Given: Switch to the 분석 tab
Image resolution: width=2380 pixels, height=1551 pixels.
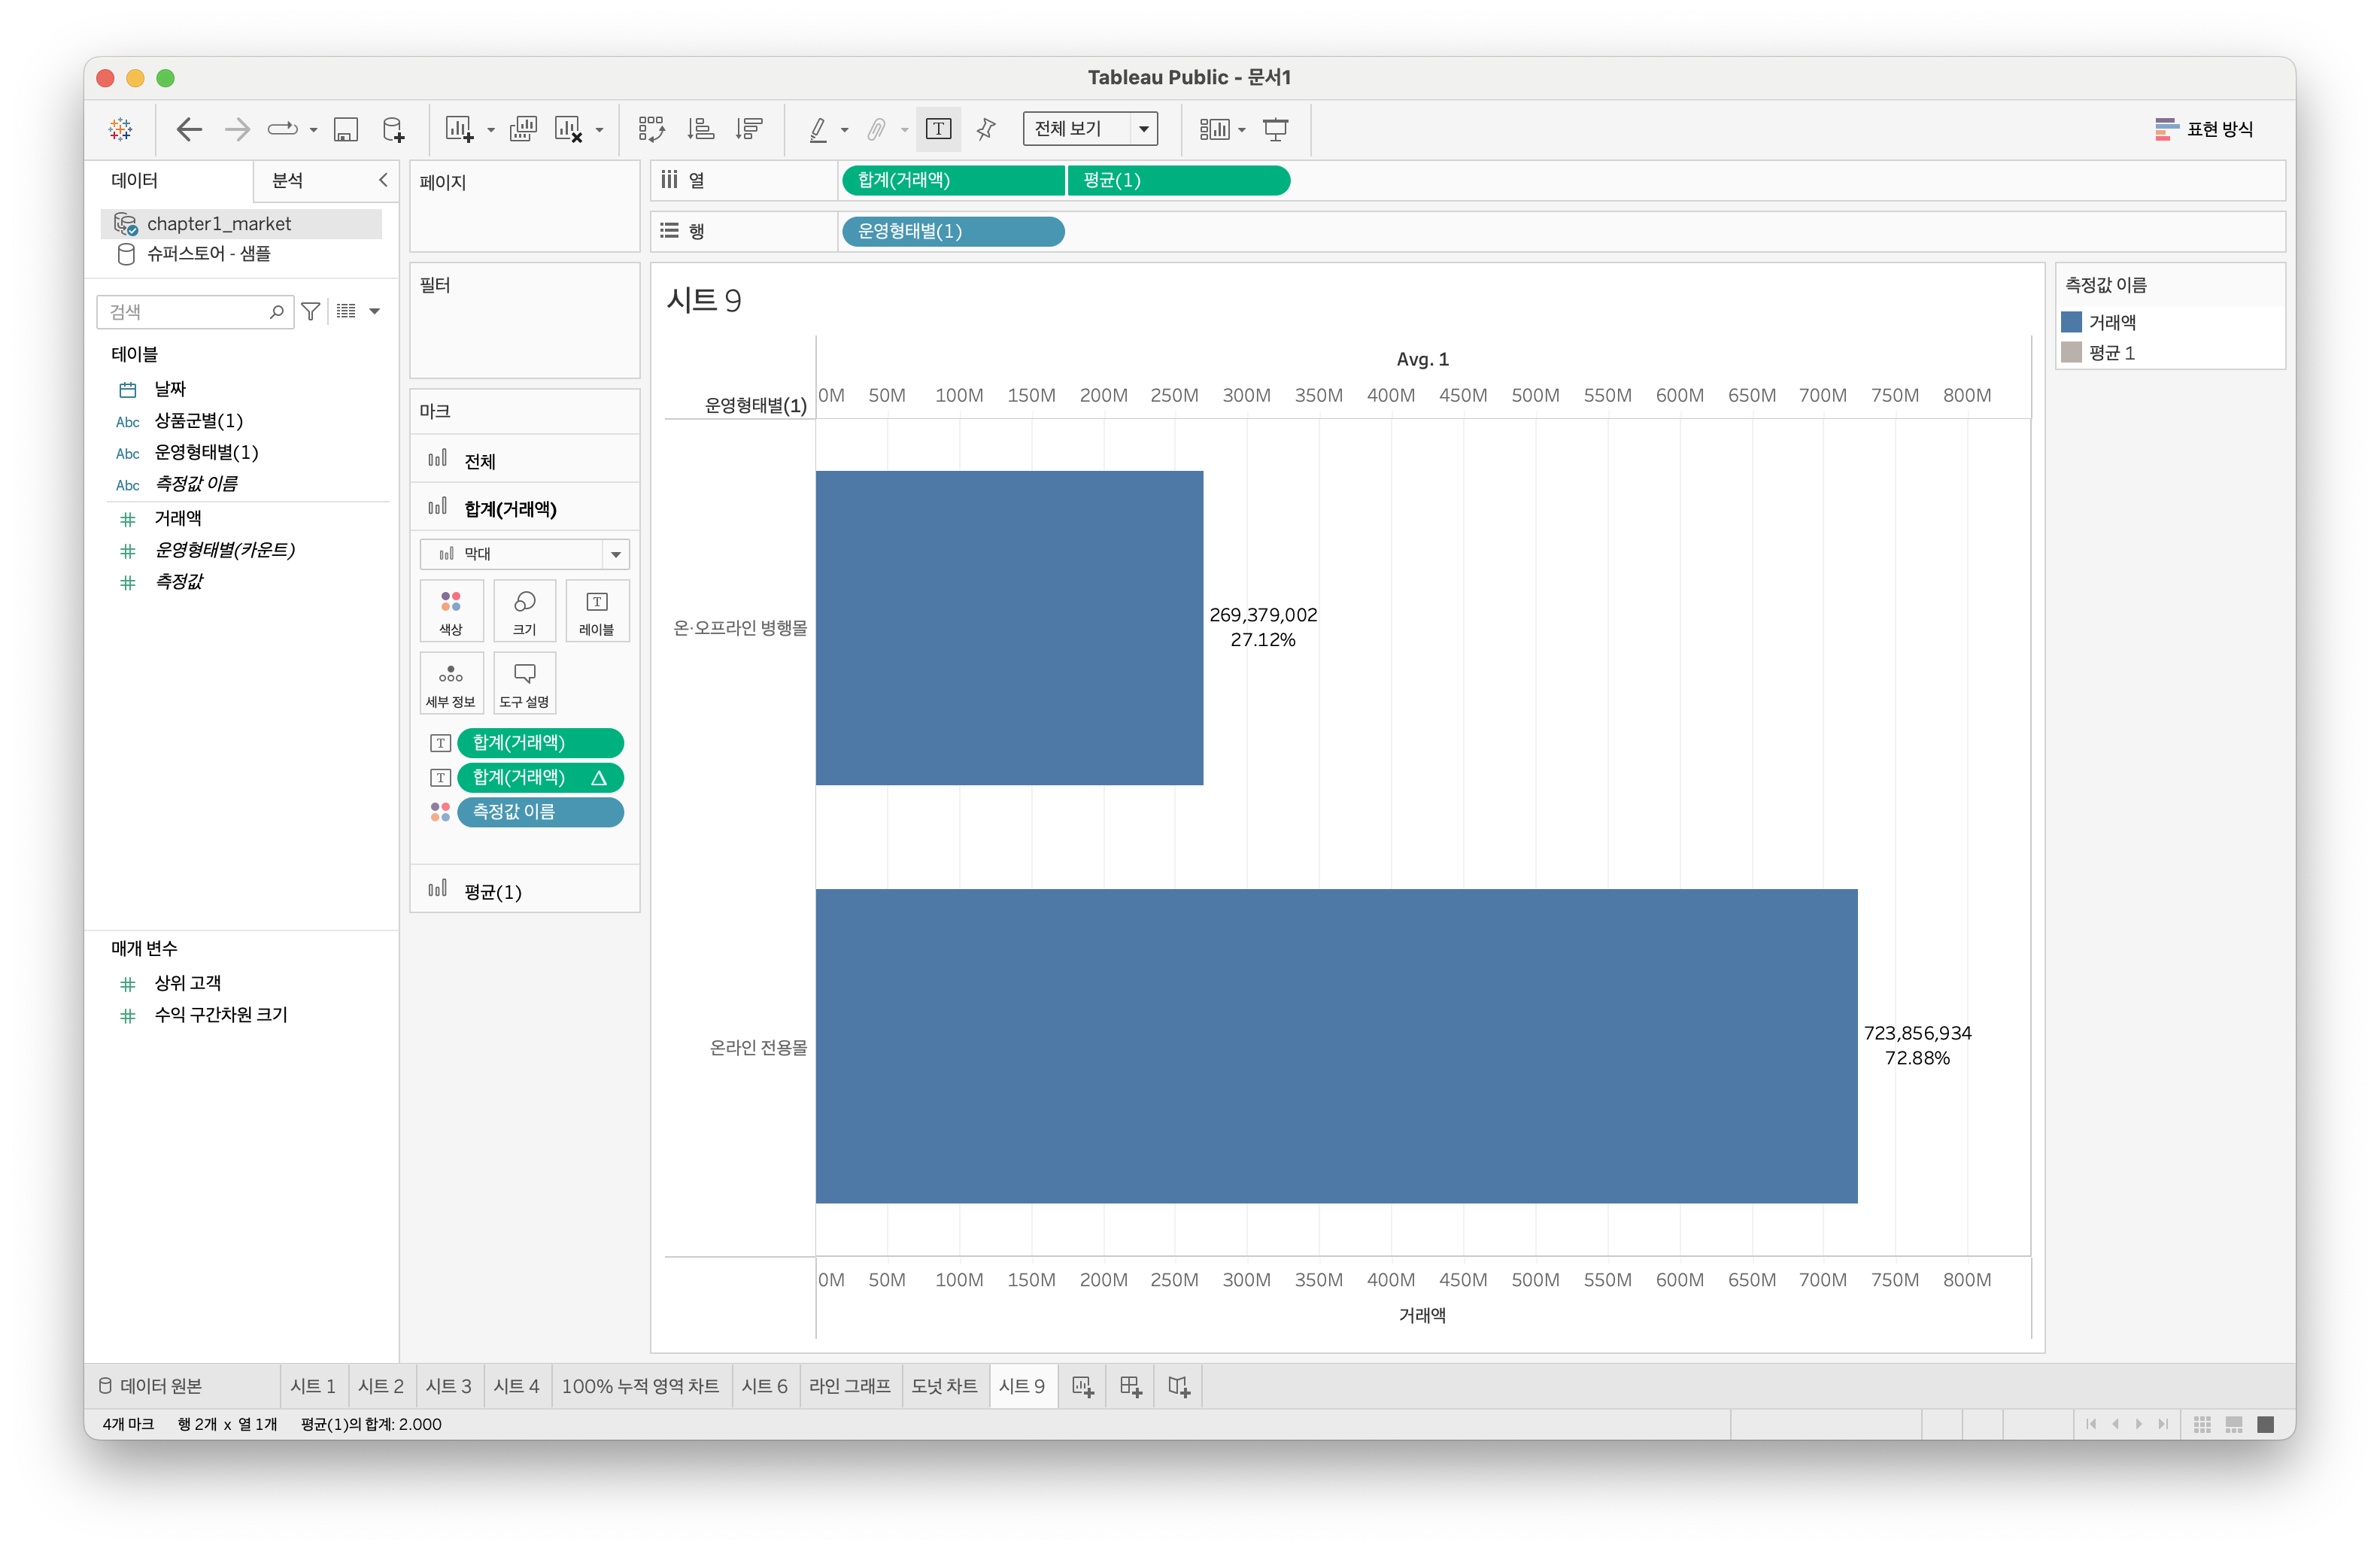Looking at the screenshot, I should (288, 180).
